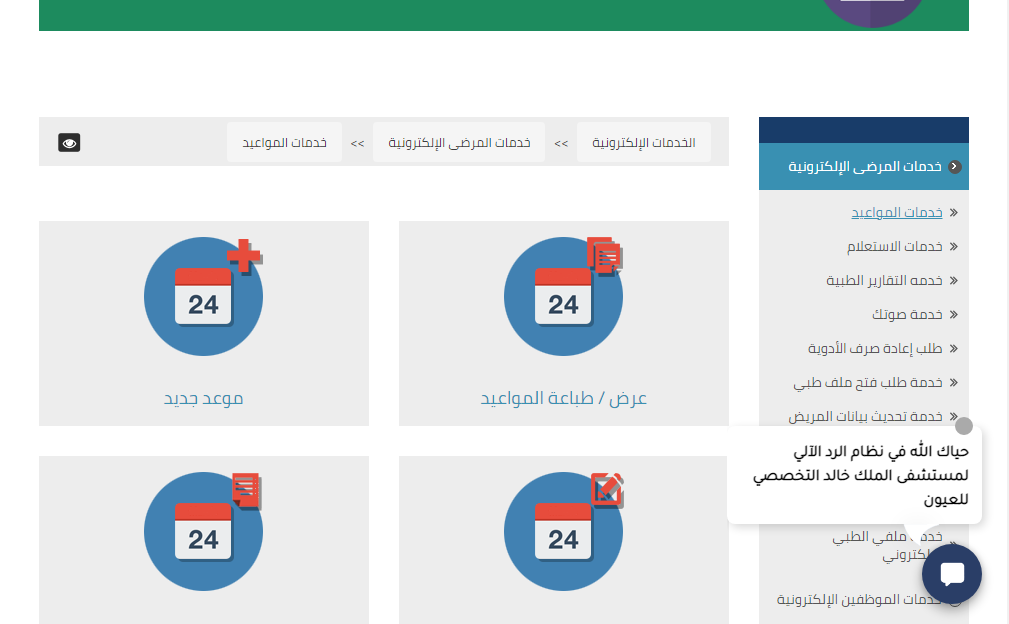The width and height of the screenshot is (1009, 624).
Task: Click خدمات المواعيد breadcrumb item
Action: (284, 143)
